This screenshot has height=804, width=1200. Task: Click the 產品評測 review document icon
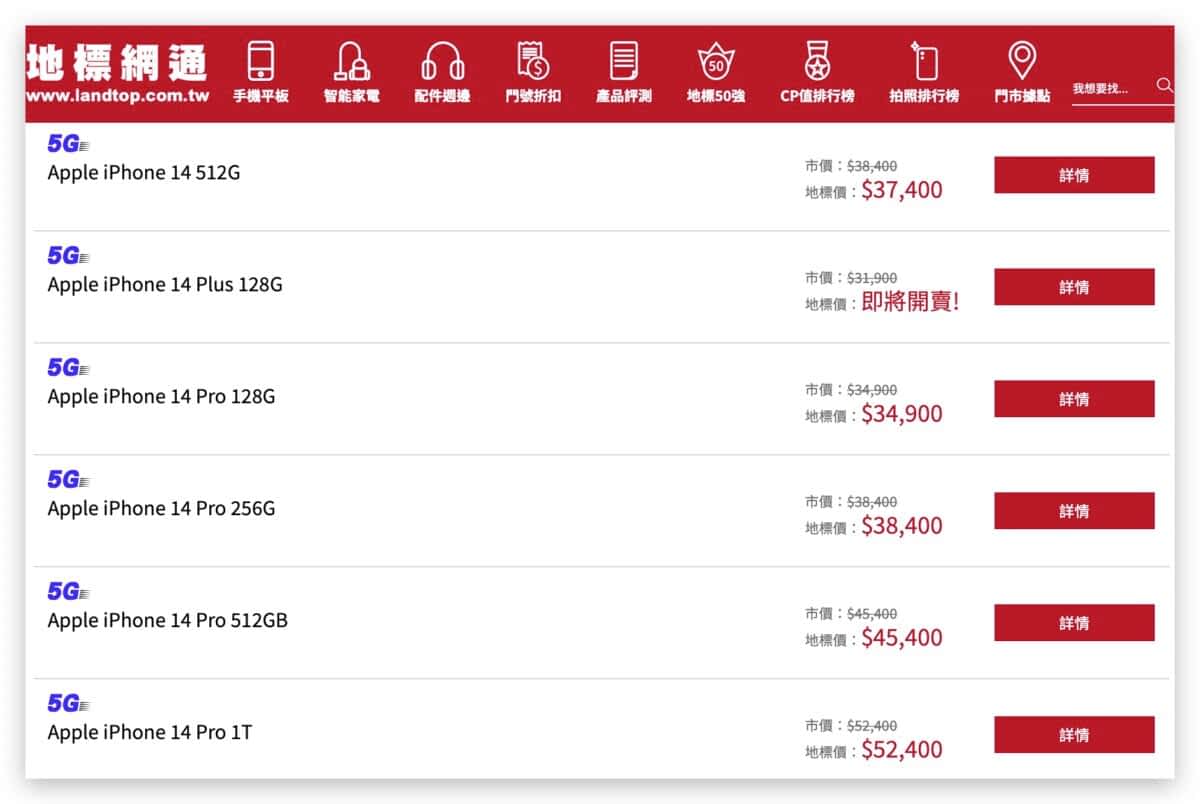click(x=624, y=62)
